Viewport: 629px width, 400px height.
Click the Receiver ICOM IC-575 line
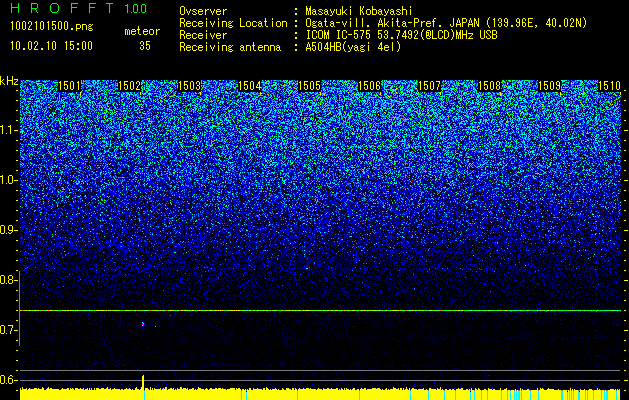(401, 35)
